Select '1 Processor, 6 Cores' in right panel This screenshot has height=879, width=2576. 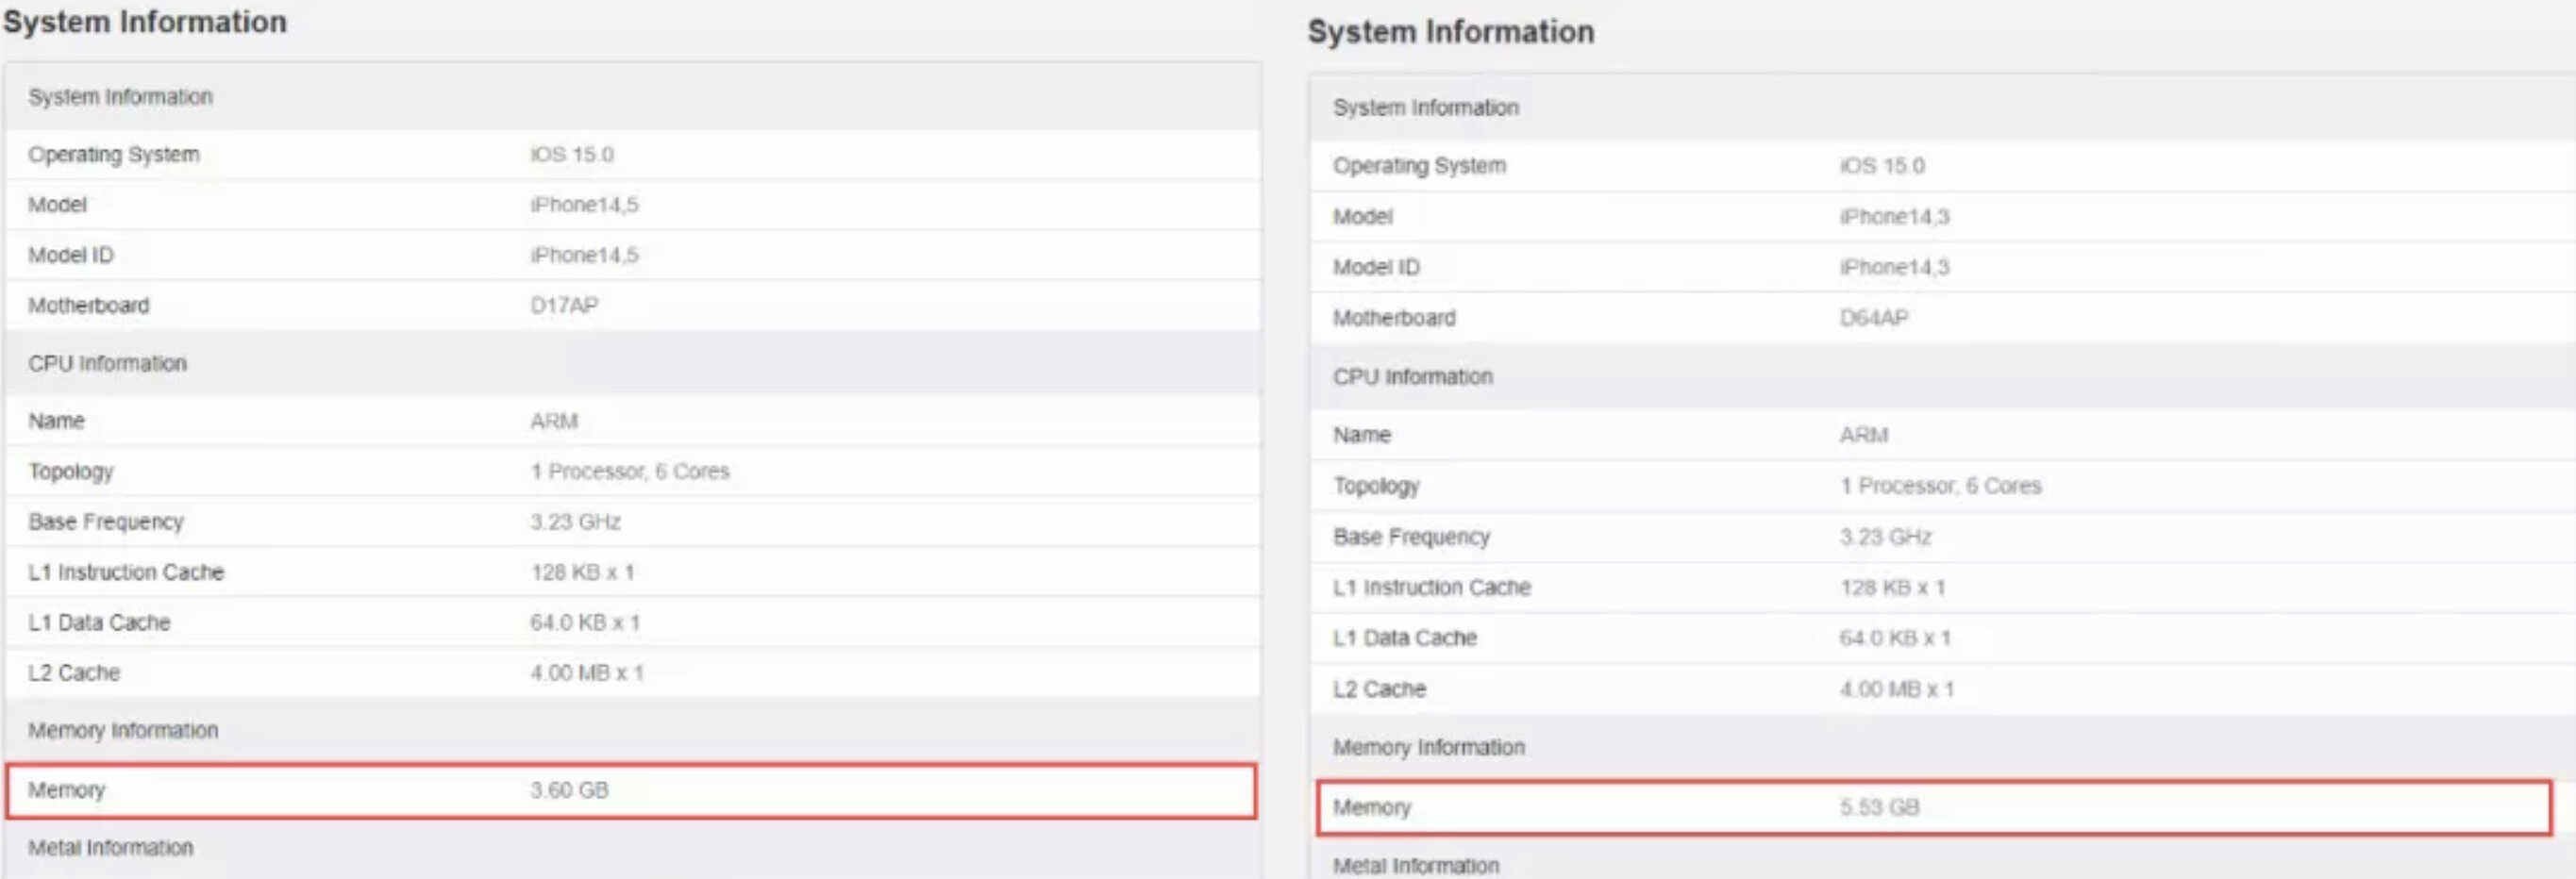tap(1940, 486)
